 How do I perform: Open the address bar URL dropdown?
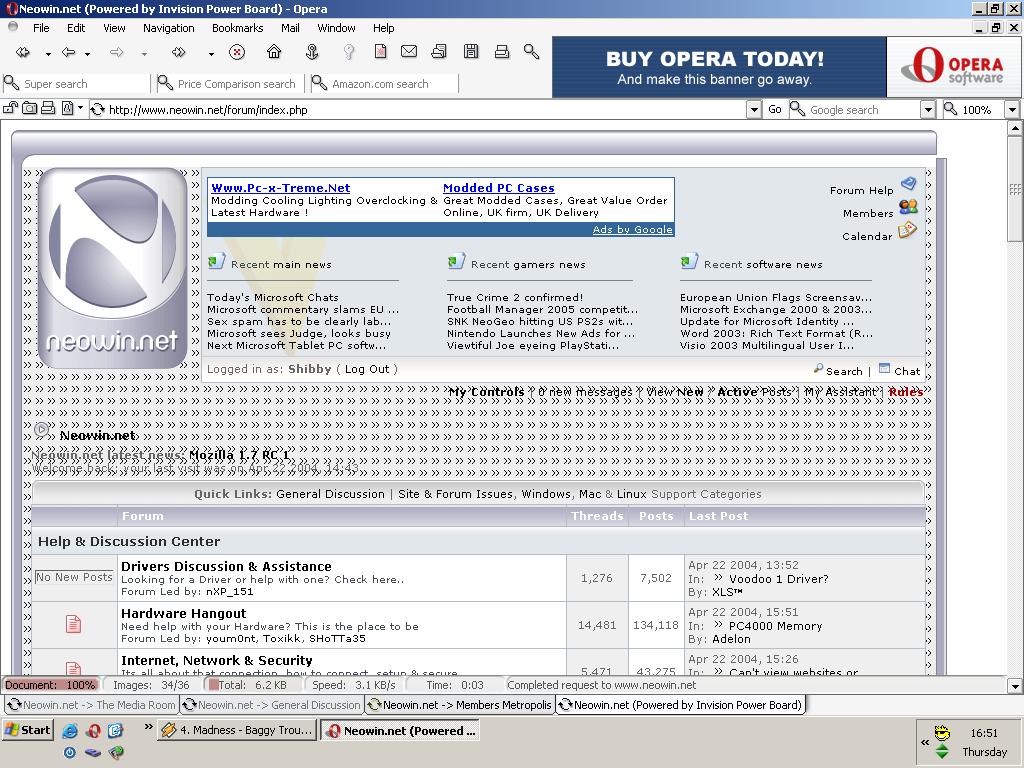pos(754,110)
